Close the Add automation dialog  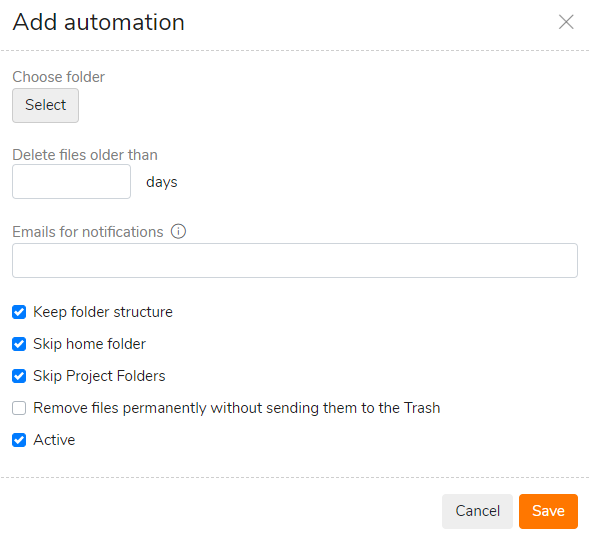click(x=566, y=22)
